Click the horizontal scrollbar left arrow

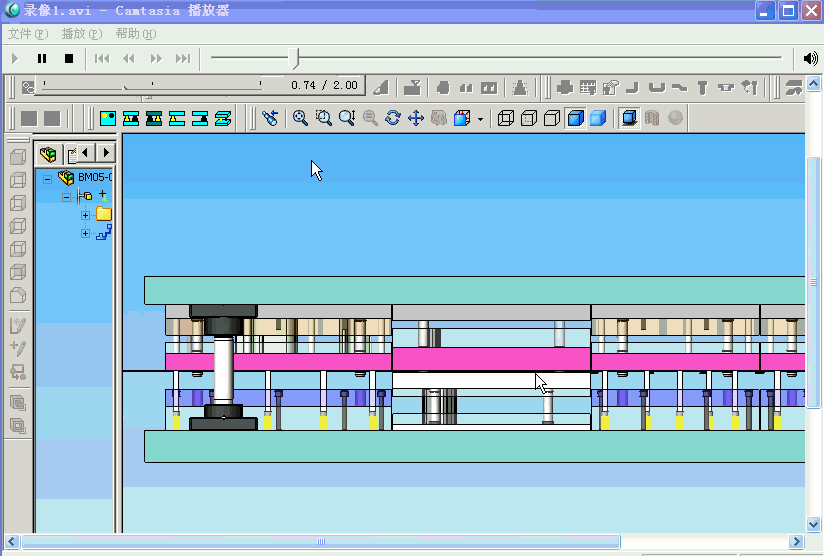pyautogui.click(x=12, y=541)
